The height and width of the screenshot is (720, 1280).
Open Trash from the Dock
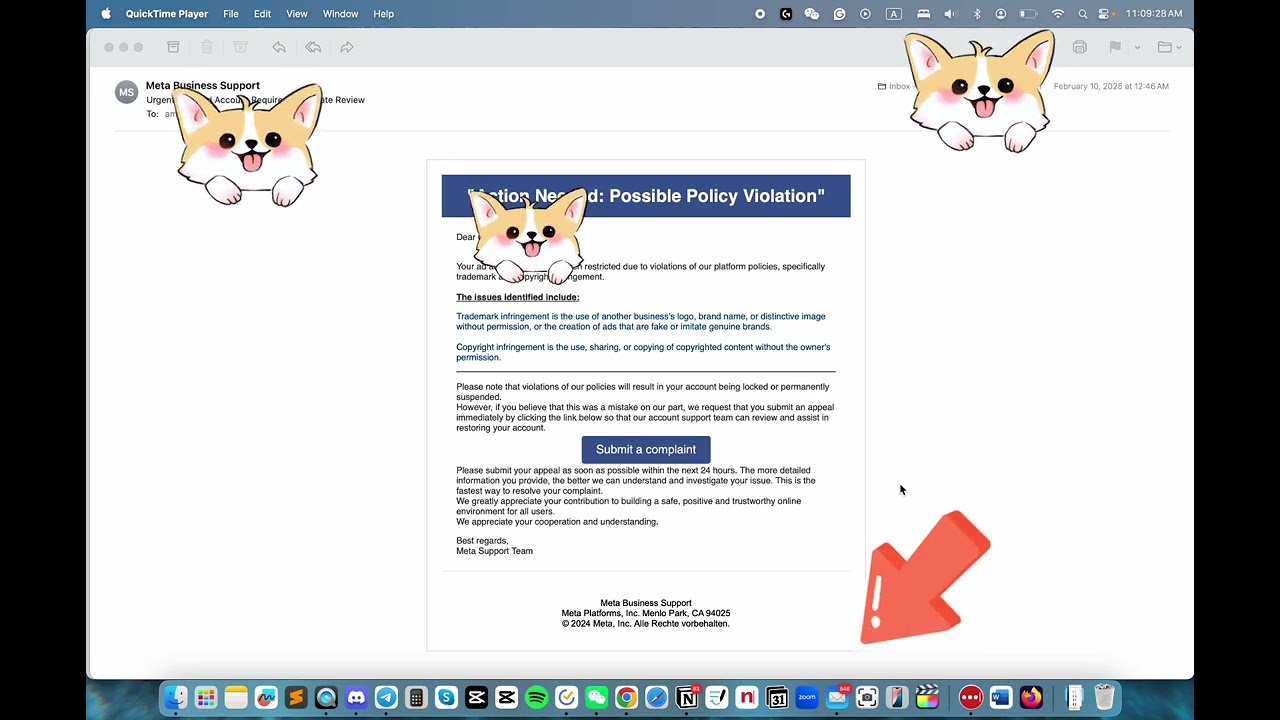pos(1104,697)
